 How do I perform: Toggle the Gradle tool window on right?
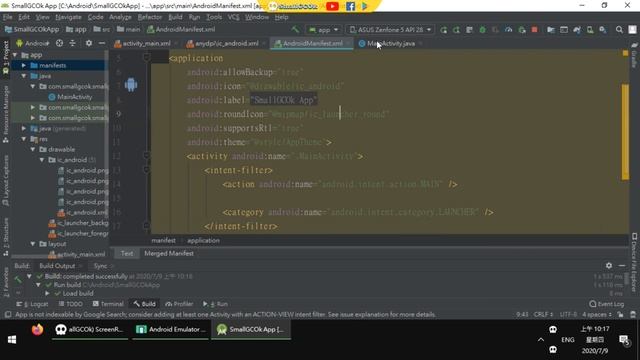pos(634,55)
